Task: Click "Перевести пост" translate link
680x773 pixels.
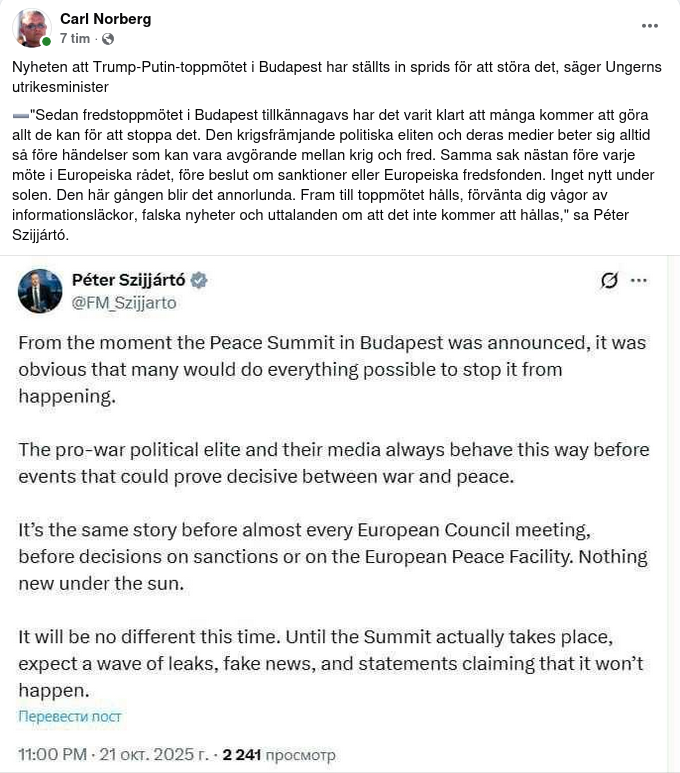Action: click(x=70, y=716)
